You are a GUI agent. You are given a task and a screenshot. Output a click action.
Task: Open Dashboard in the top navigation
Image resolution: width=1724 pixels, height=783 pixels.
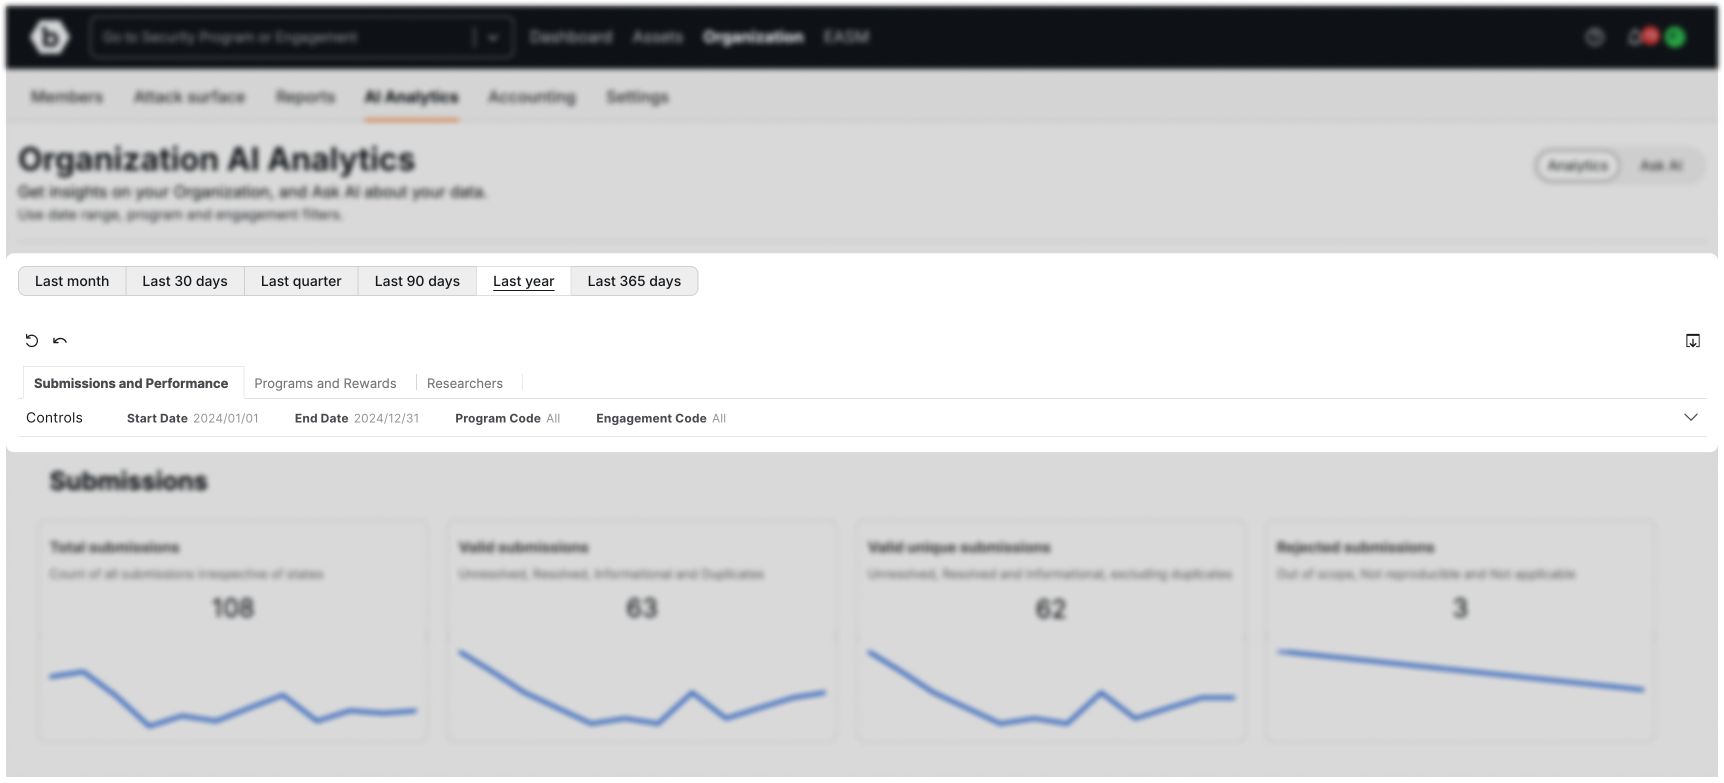point(571,37)
